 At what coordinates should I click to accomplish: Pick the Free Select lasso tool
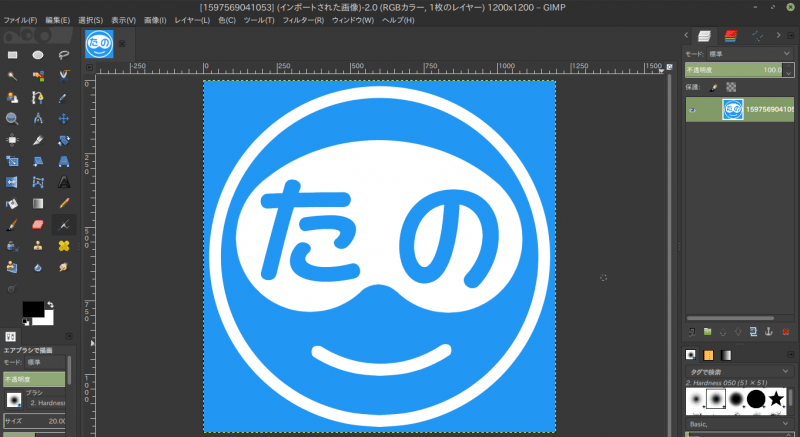click(x=63, y=54)
